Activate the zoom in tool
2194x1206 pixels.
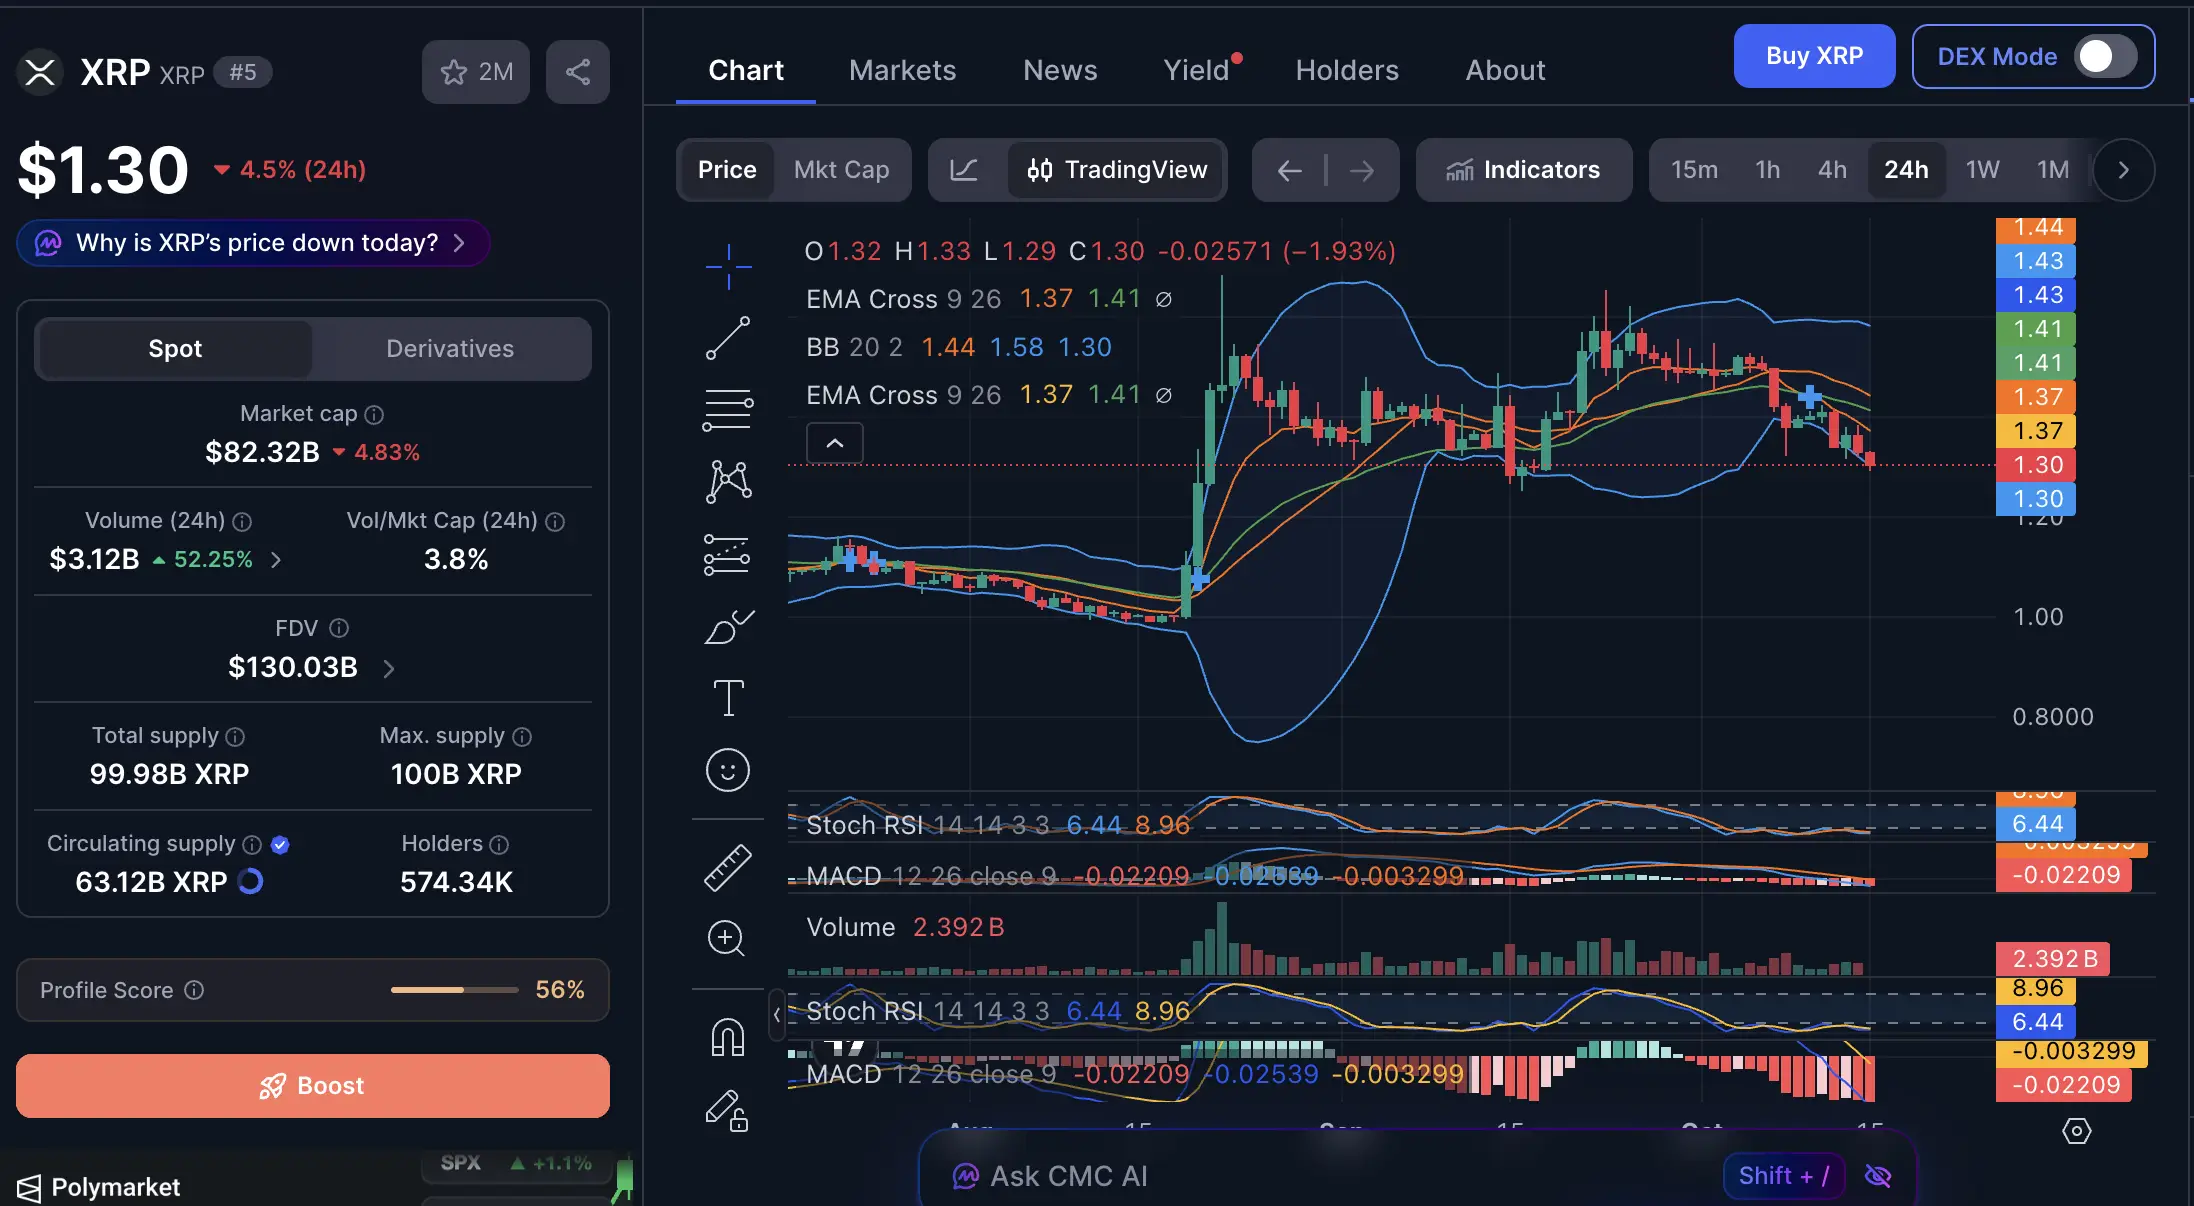(727, 938)
